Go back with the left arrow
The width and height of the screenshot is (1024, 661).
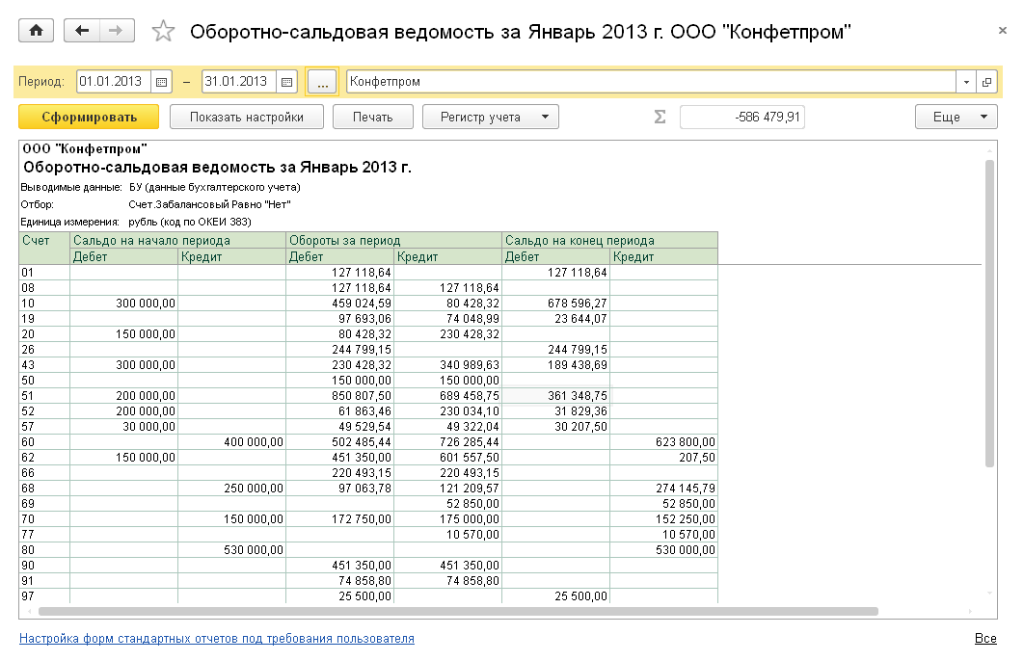[82, 31]
